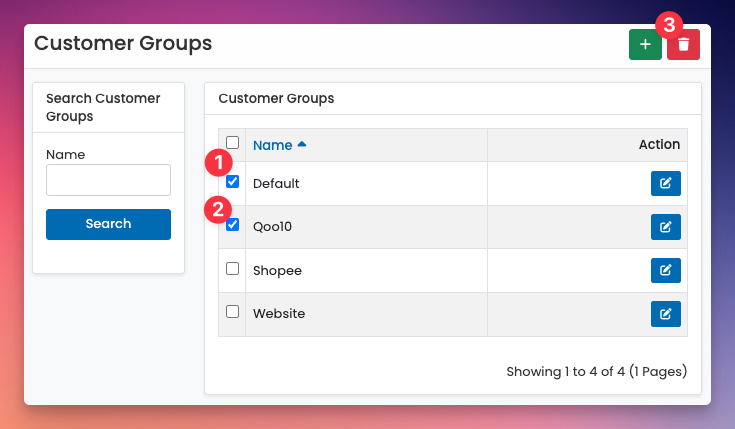Click the red trash delete button

pyautogui.click(x=683, y=45)
